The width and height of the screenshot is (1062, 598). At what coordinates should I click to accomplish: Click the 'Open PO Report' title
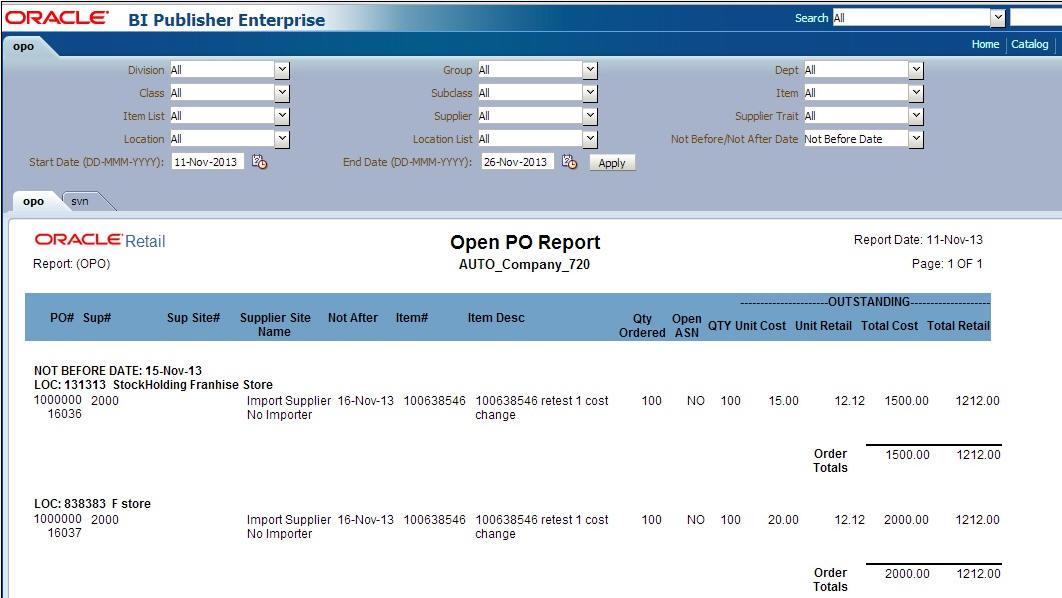[525, 242]
